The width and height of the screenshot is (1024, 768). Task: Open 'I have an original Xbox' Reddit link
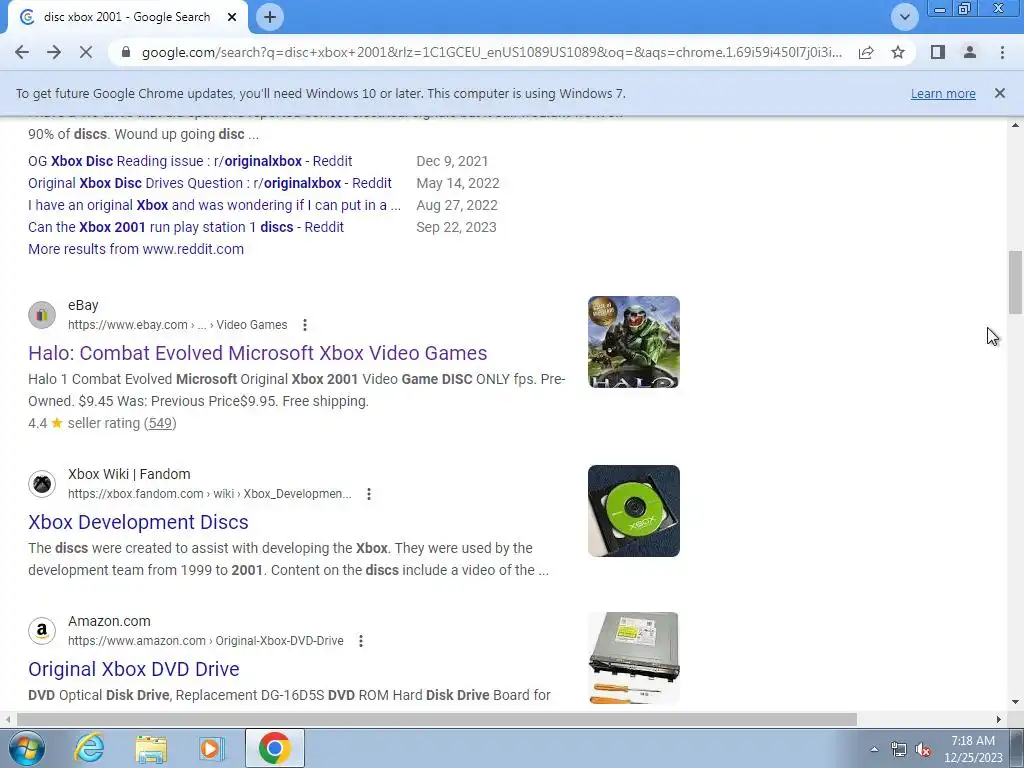(214, 205)
